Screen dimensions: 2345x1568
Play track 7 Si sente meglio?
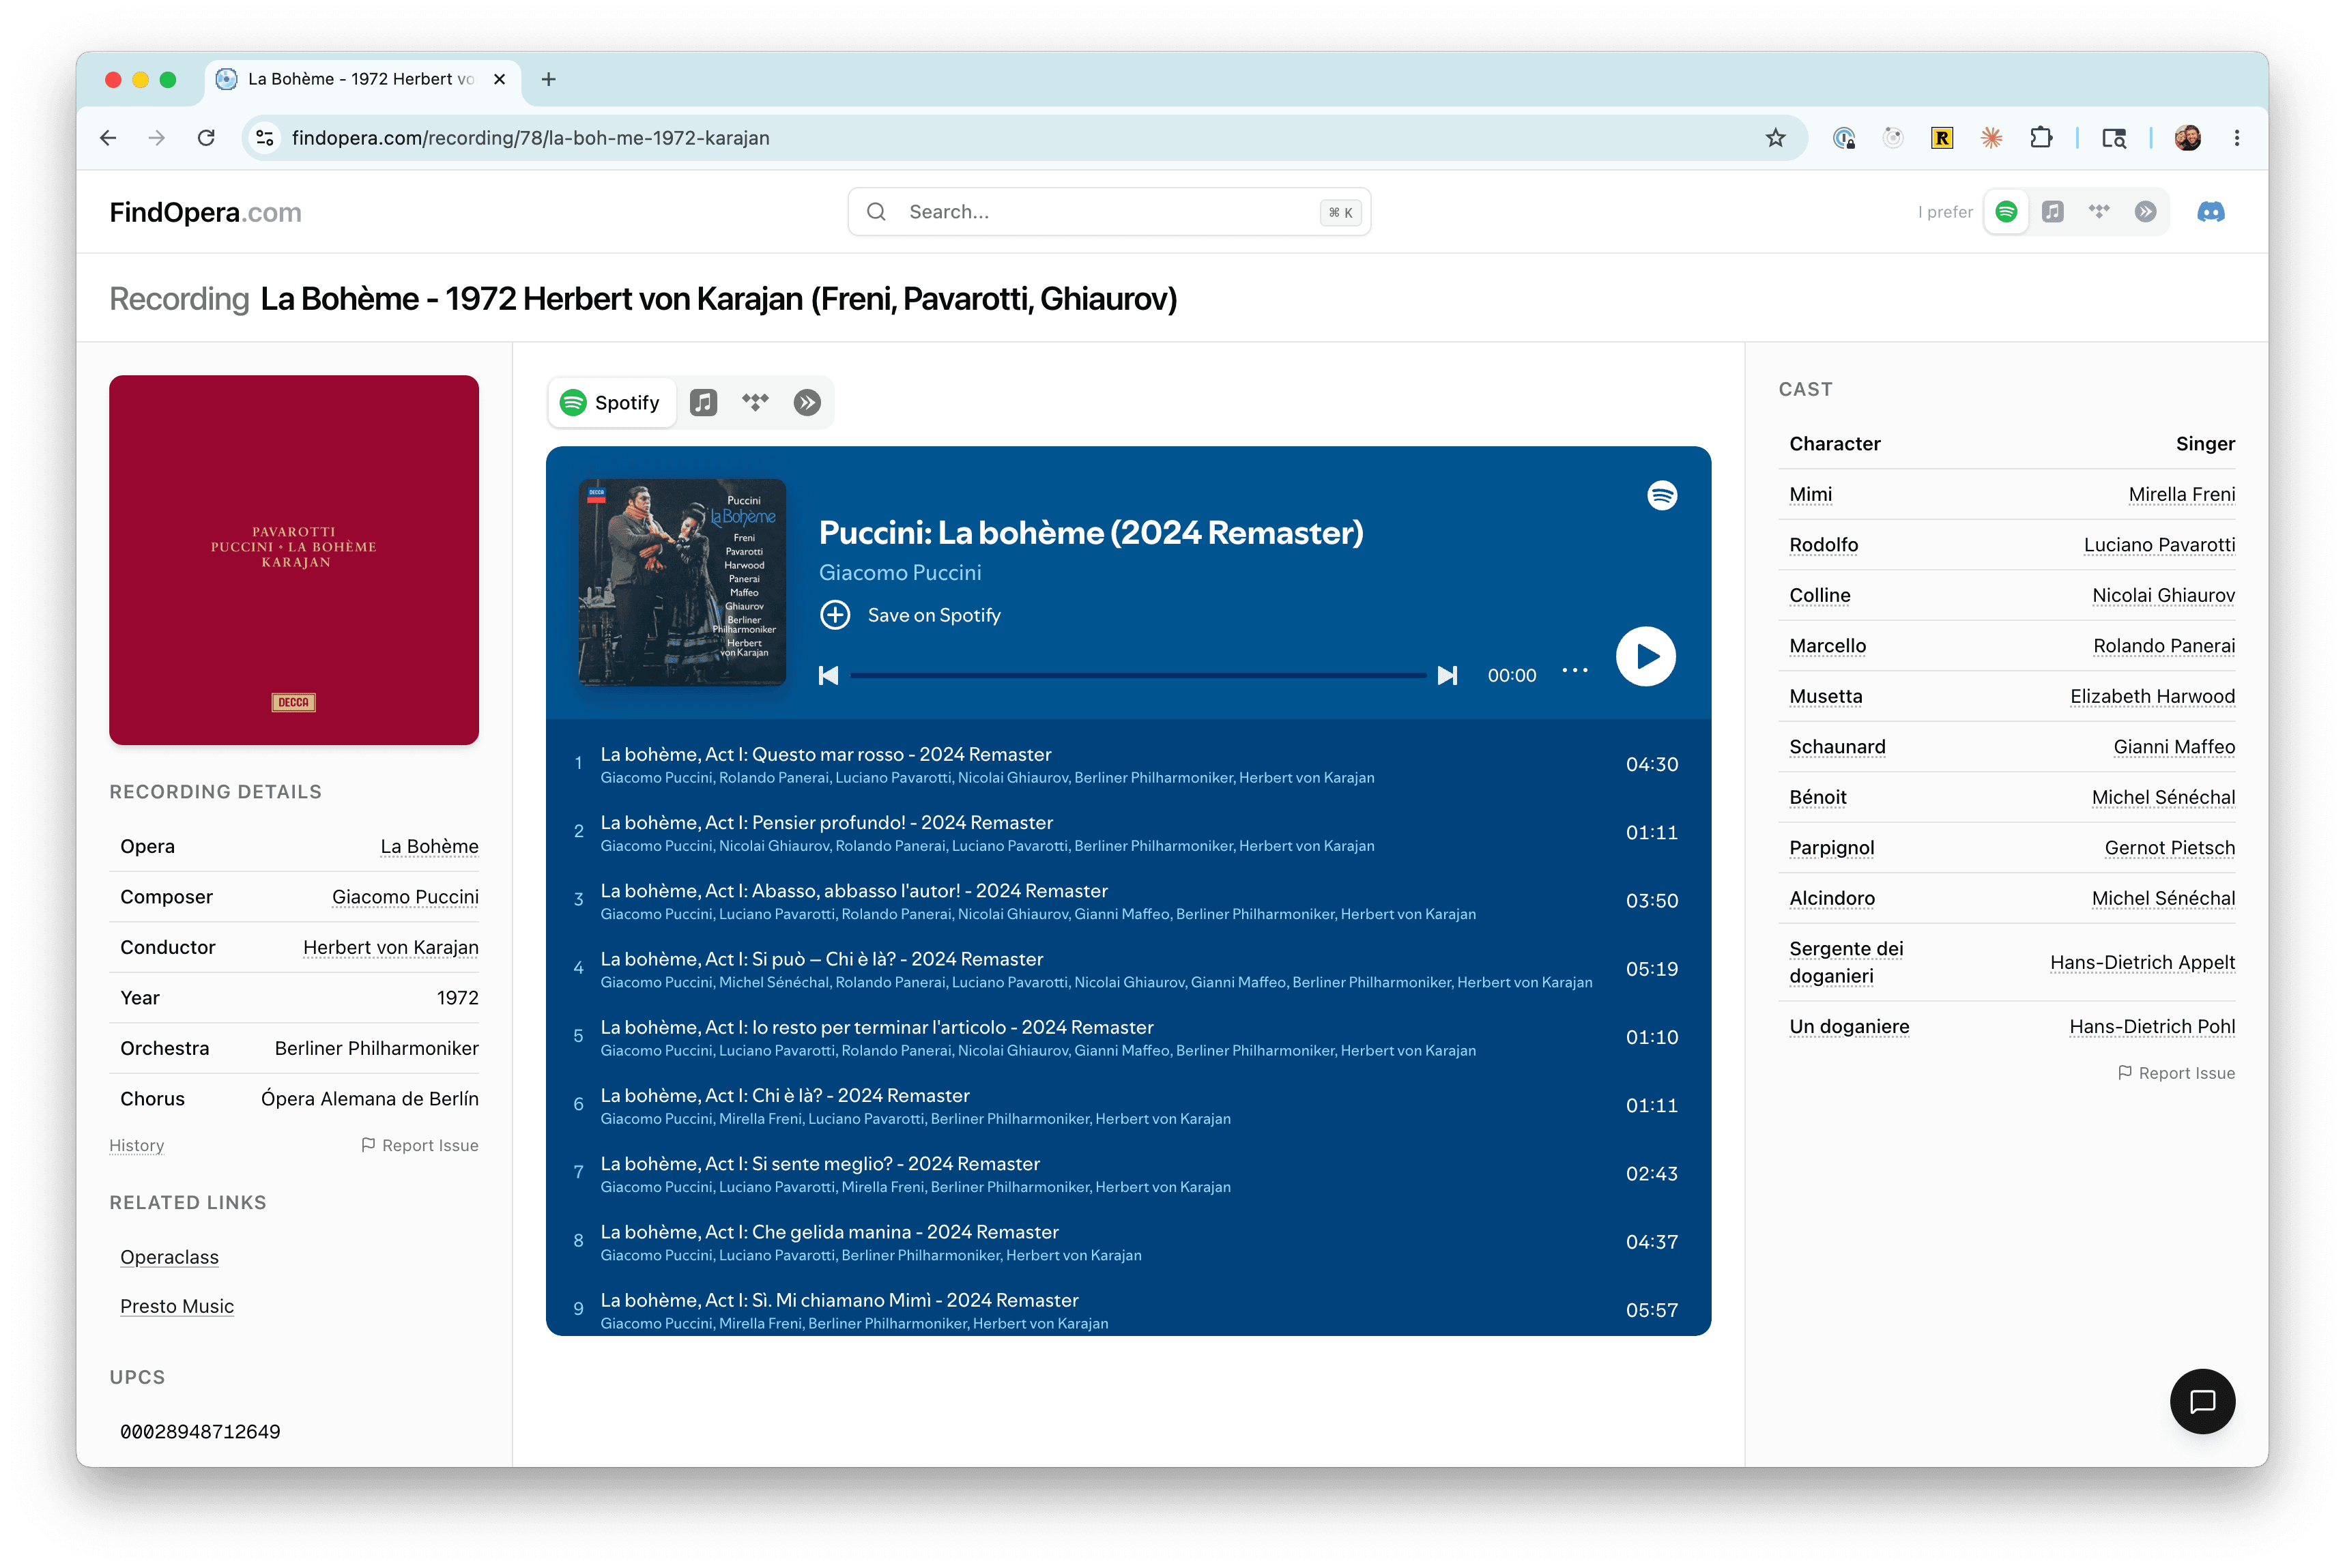click(1128, 1174)
